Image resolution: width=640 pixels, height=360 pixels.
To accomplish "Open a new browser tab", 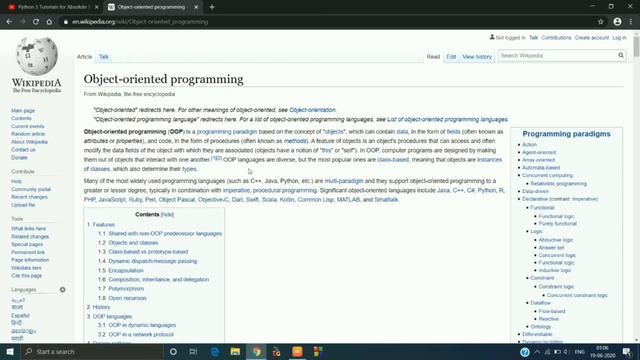I will point(212,7).
